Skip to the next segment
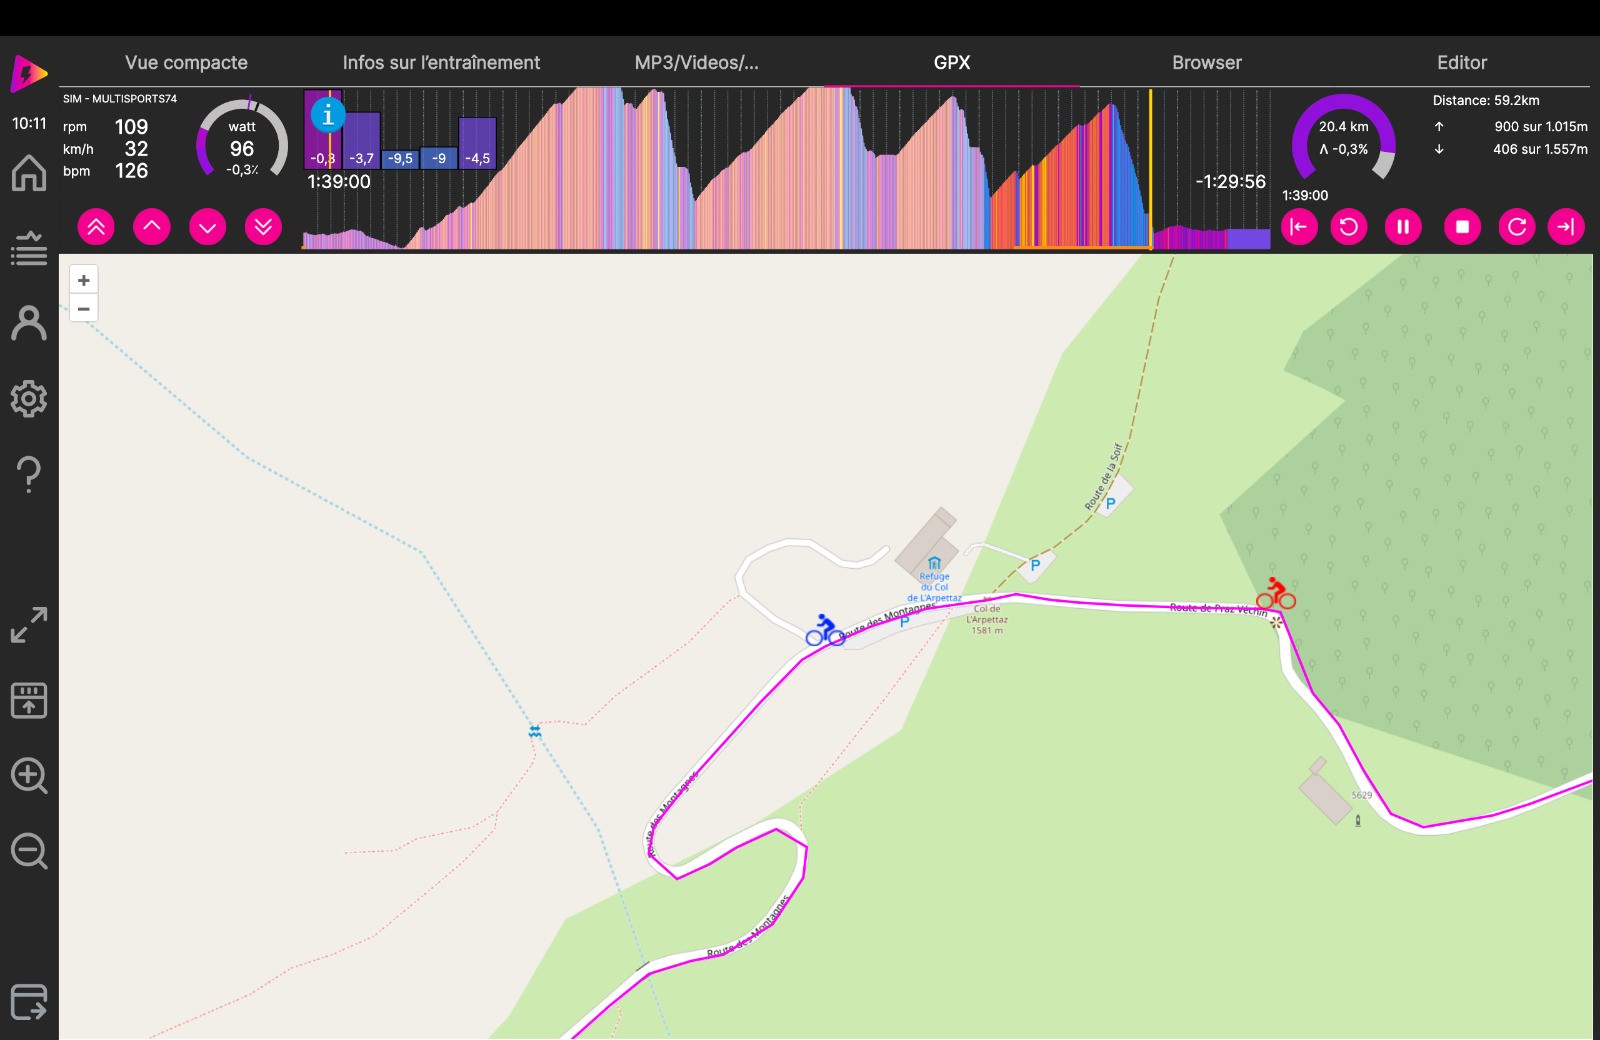The image size is (1600, 1040). [1566, 227]
